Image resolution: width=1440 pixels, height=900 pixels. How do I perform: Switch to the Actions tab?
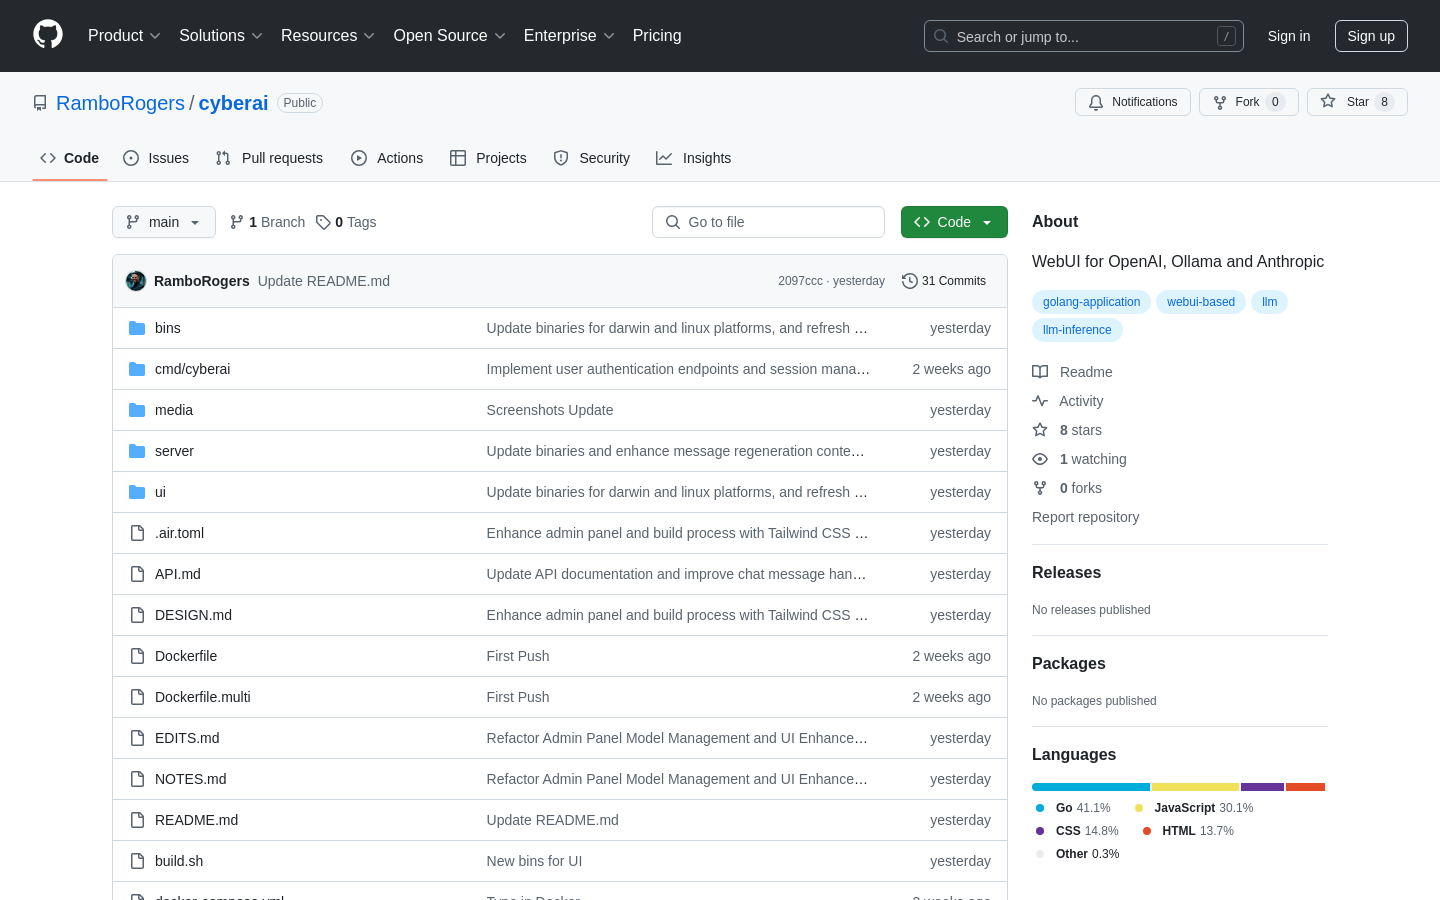coord(387,158)
